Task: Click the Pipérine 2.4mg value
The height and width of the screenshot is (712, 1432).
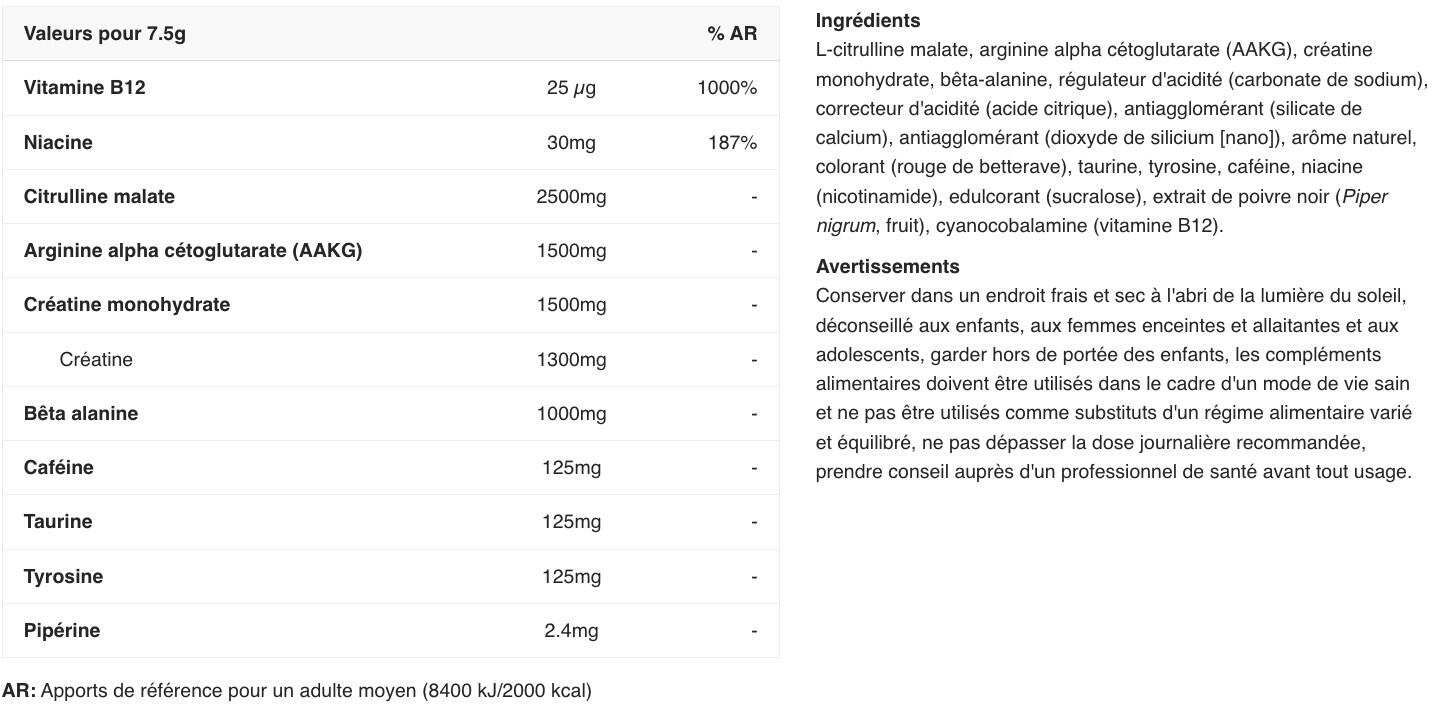Action: [571, 631]
